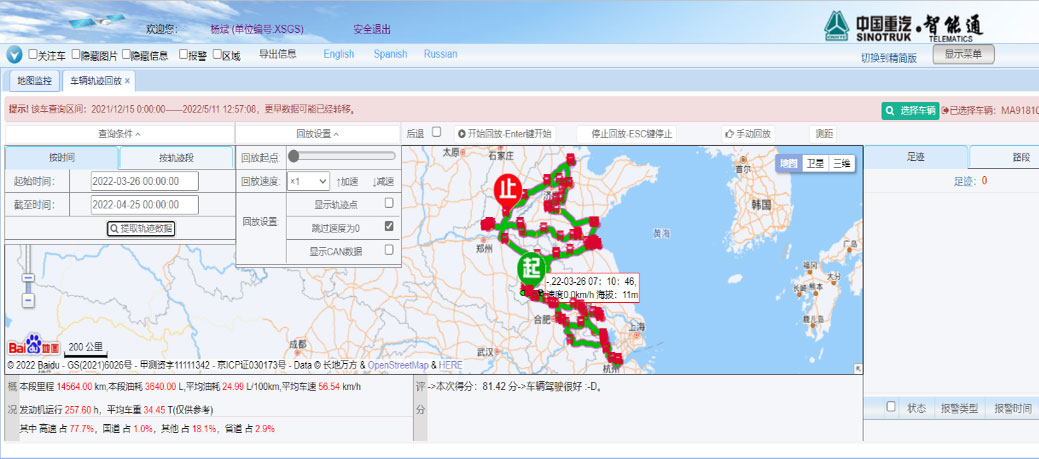Select the 按时间 query tab
Image resolution: width=1039 pixels, height=459 pixels.
tap(62, 158)
